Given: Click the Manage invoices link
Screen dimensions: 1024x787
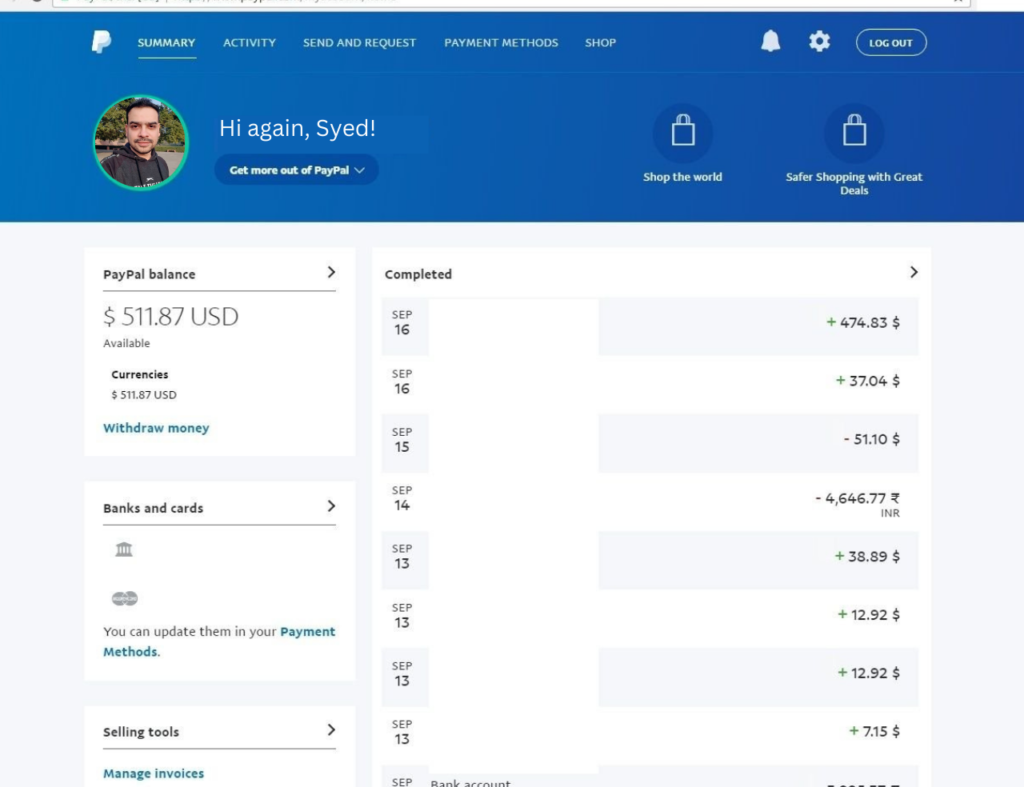Looking at the screenshot, I should tap(153, 773).
